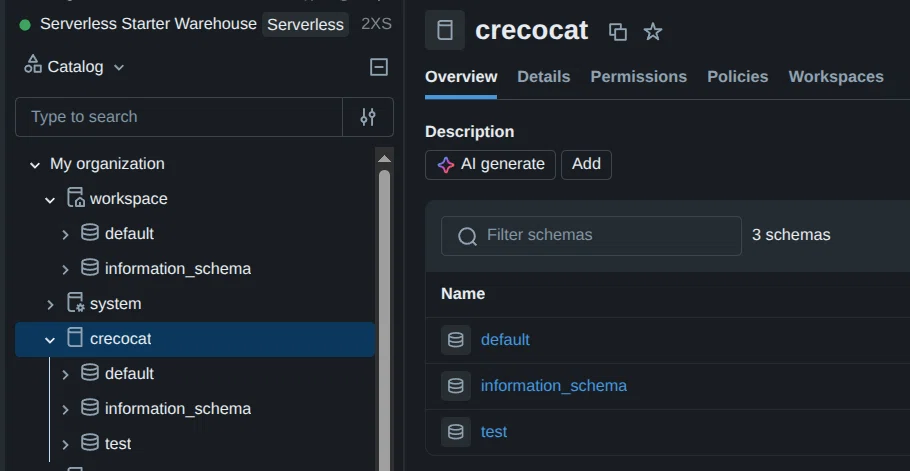Select test schema in catalog tree

[x=118, y=444]
